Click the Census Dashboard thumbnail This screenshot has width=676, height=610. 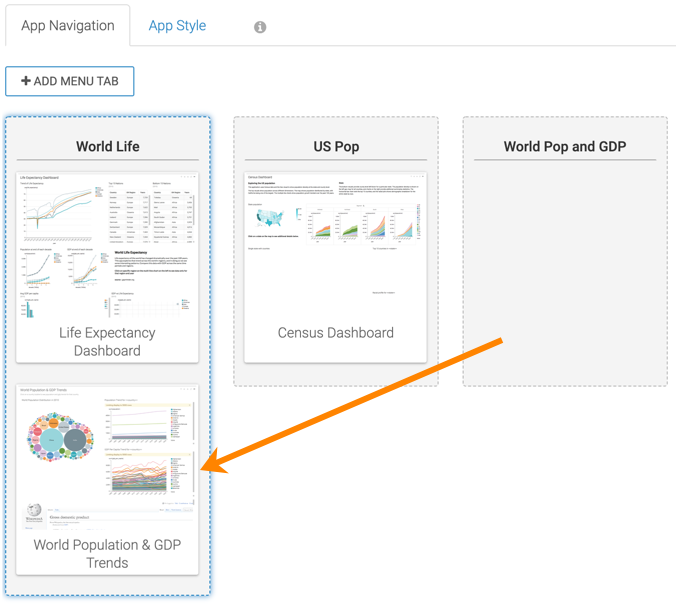pos(336,240)
